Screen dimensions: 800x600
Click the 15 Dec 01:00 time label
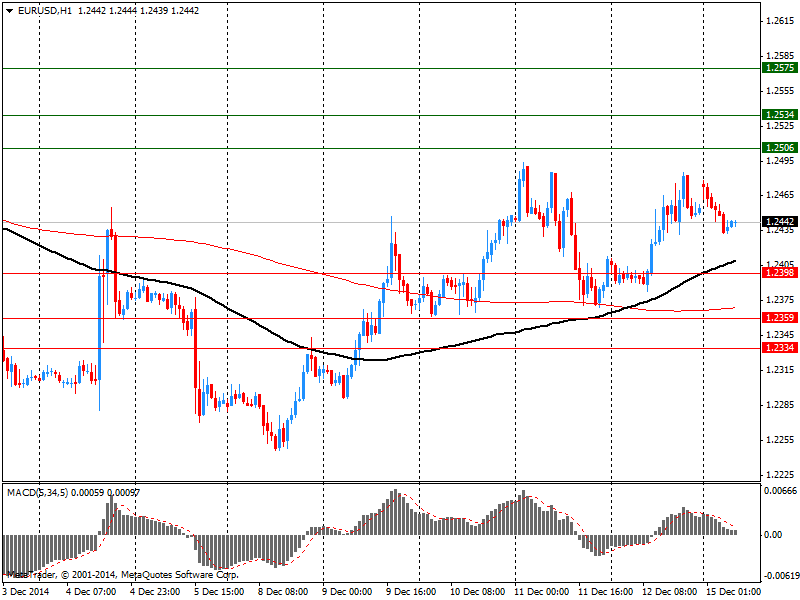click(x=734, y=592)
